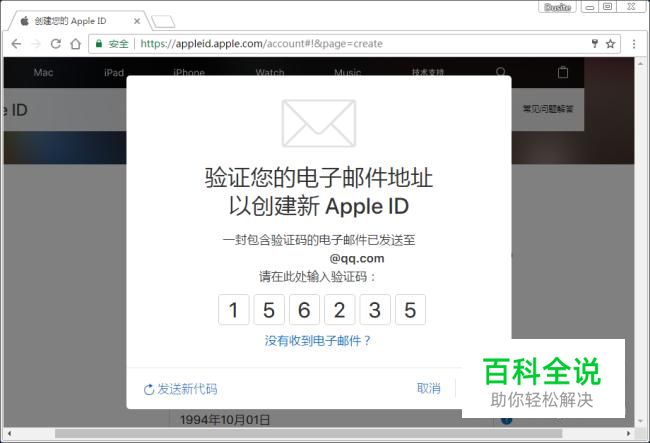Click the address bar URL
650x443 pixels.
coord(261,44)
